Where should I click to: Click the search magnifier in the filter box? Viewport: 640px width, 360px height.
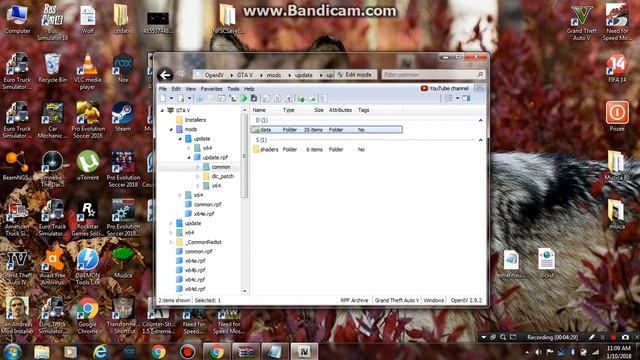(480, 74)
